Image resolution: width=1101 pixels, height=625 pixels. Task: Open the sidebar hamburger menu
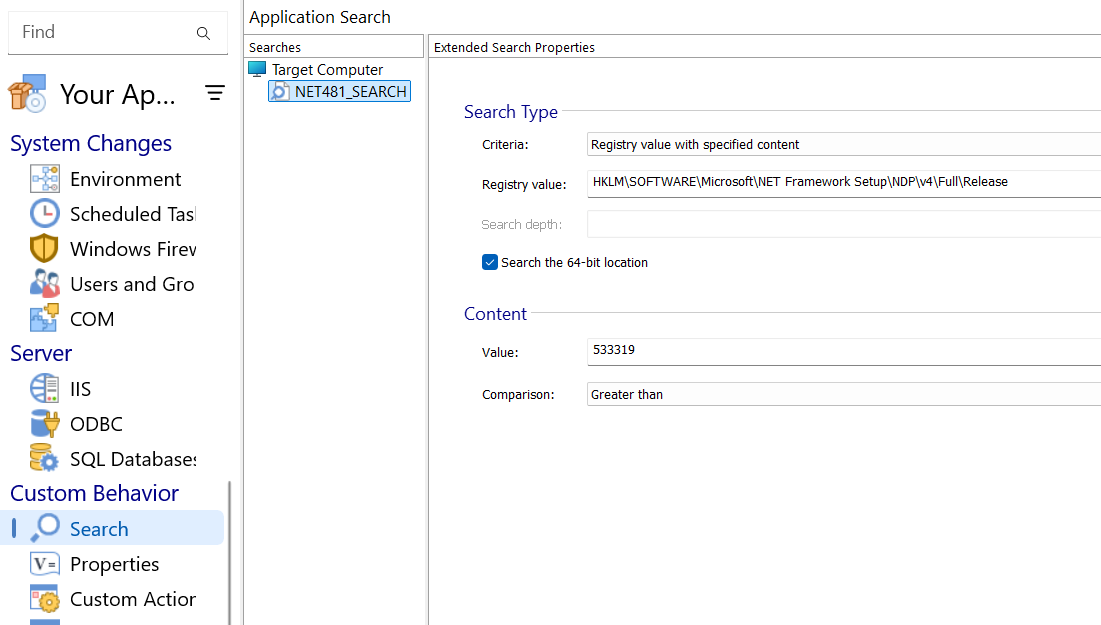pyautogui.click(x=215, y=94)
